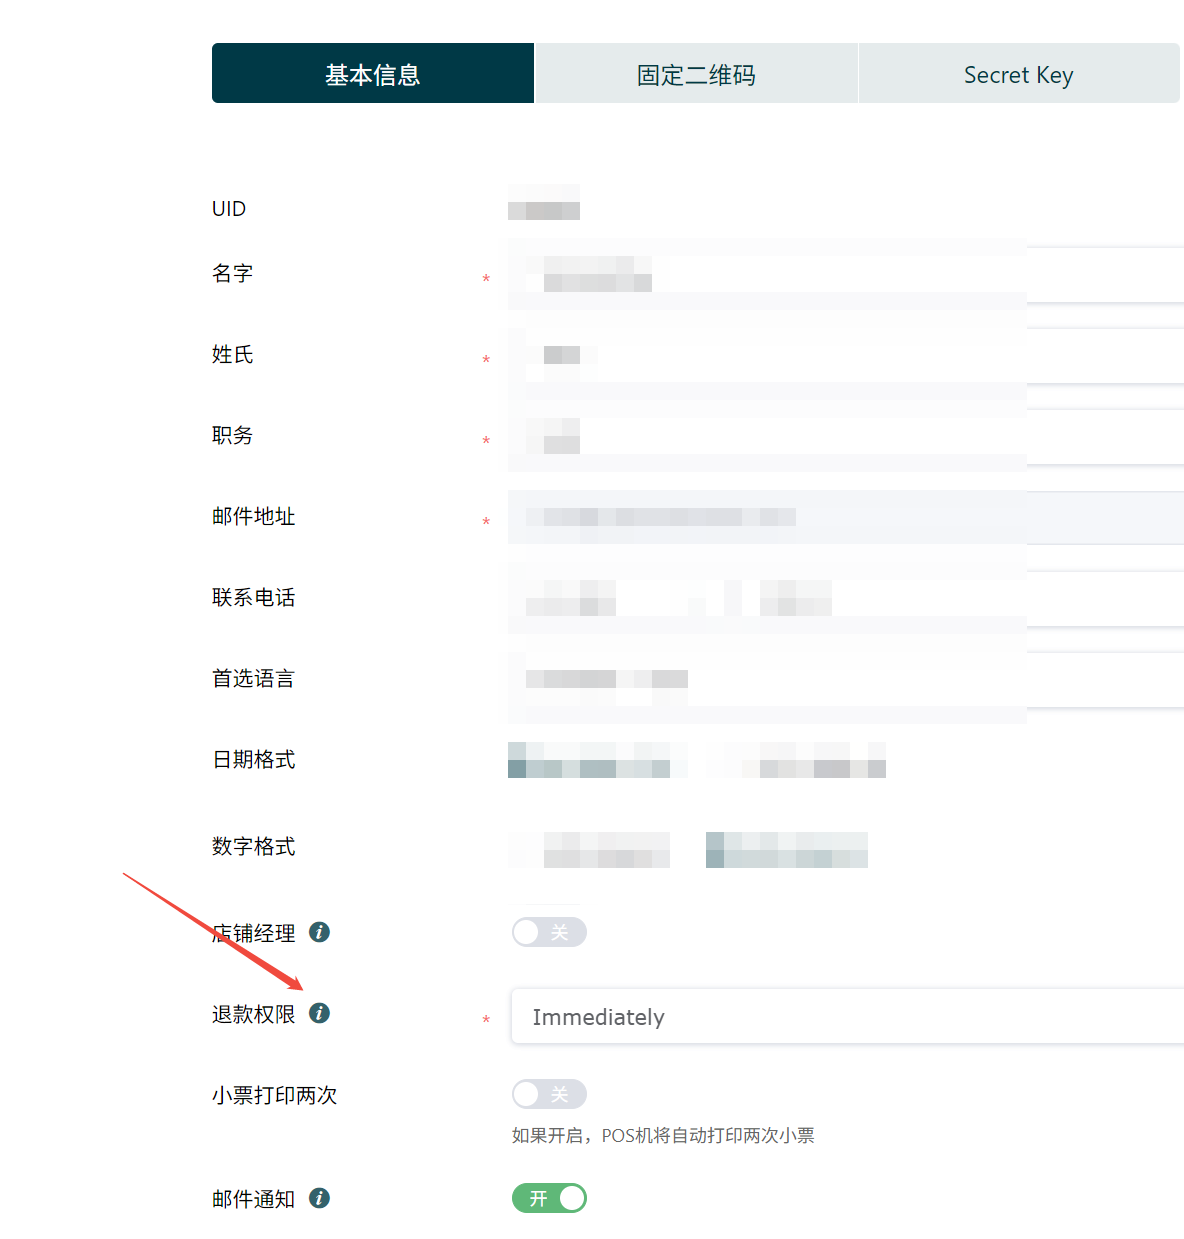The width and height of the screenshot is (1184, 1239).
Task: Click the 如果开启，POS机将自动打印两次小票 hint text
Action: [x=663, y=1135]
